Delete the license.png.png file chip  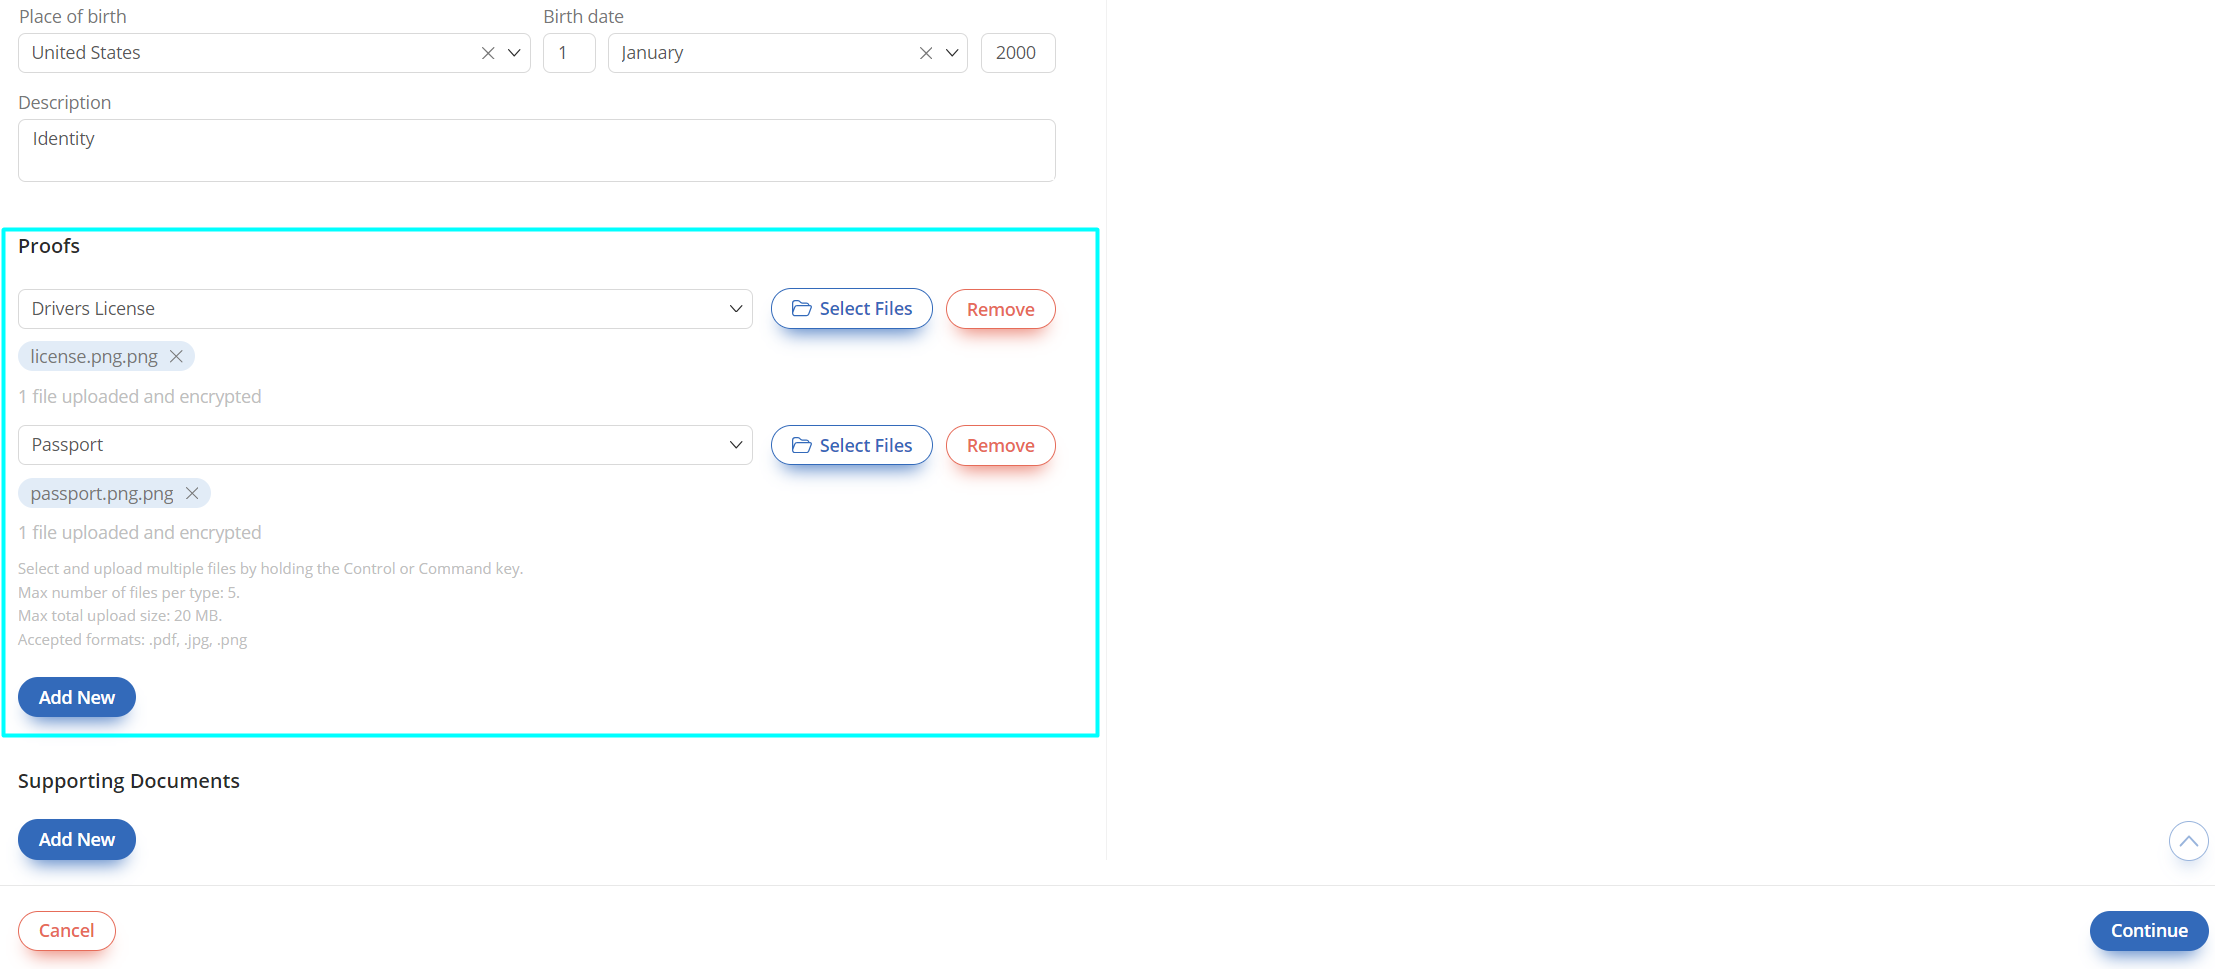coord(176,356)
